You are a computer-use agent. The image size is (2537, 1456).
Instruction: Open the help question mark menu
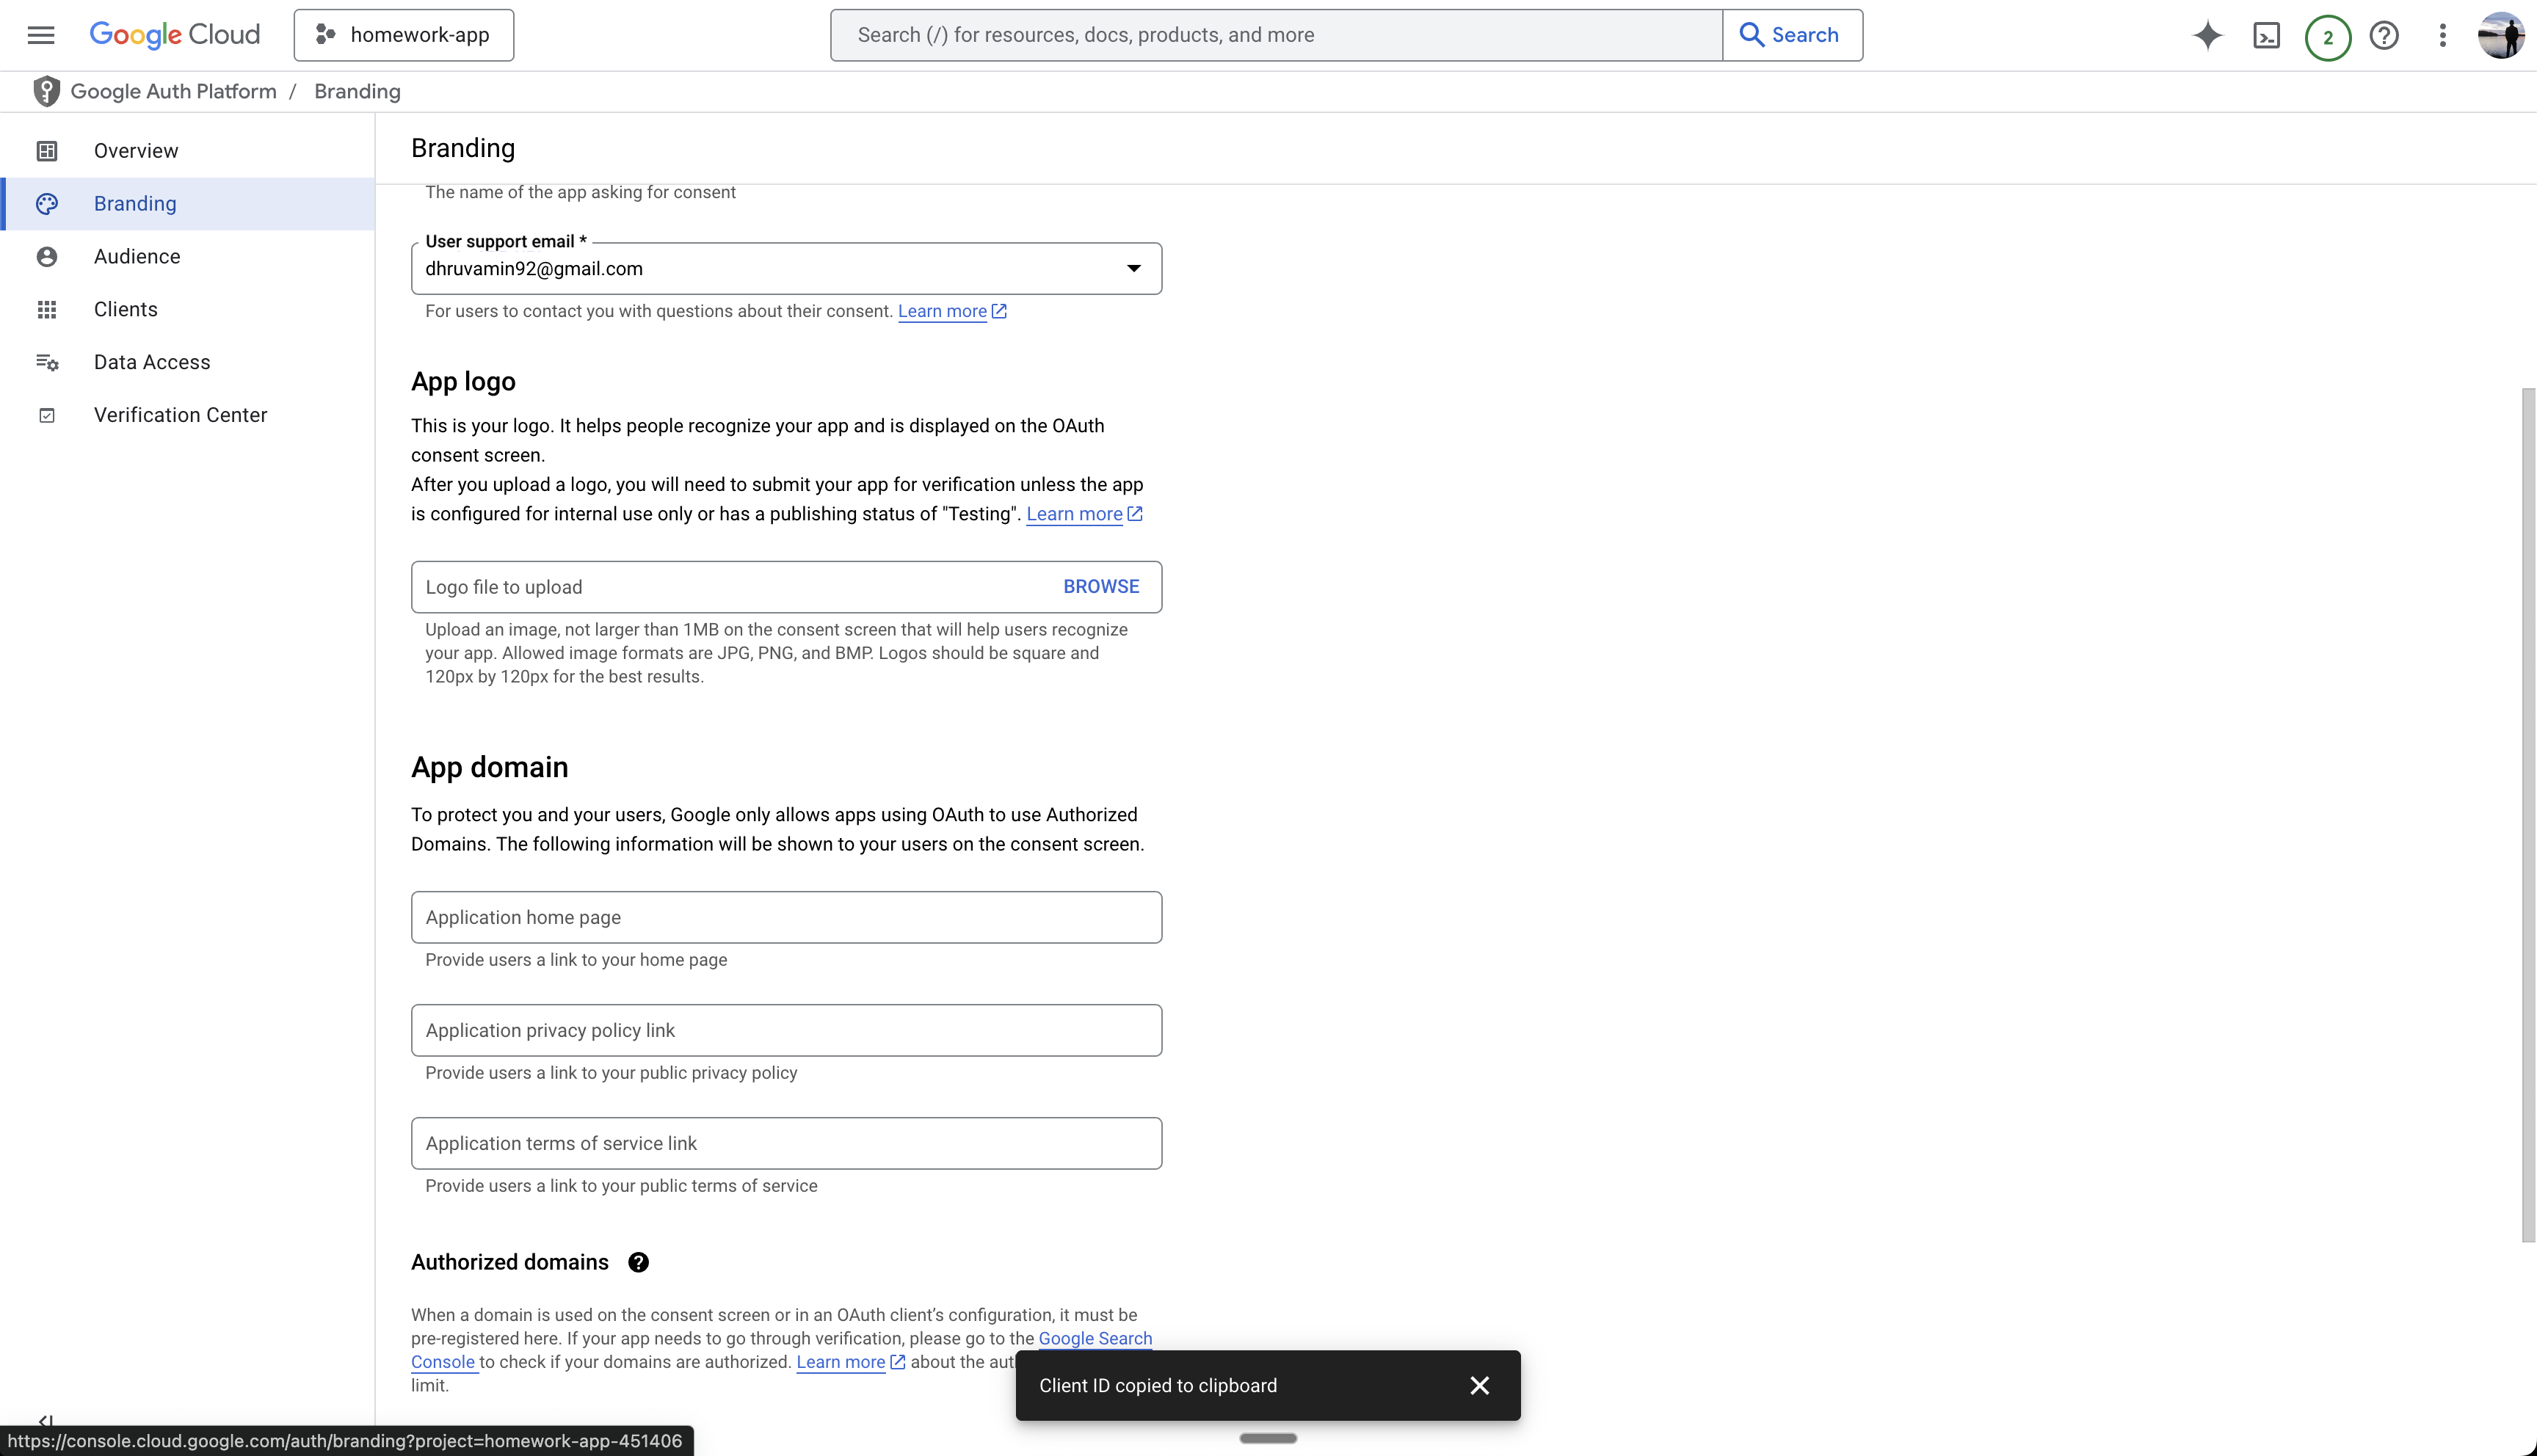[2385, 36]
